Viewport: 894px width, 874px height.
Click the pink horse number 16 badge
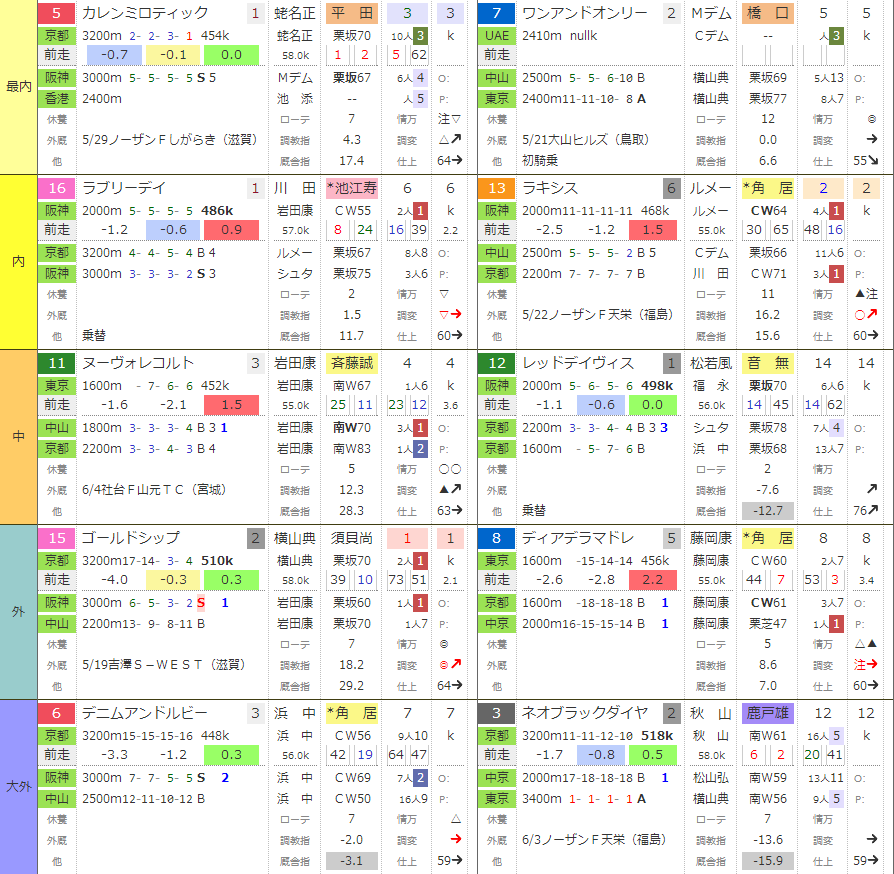[x=56, y=188]
